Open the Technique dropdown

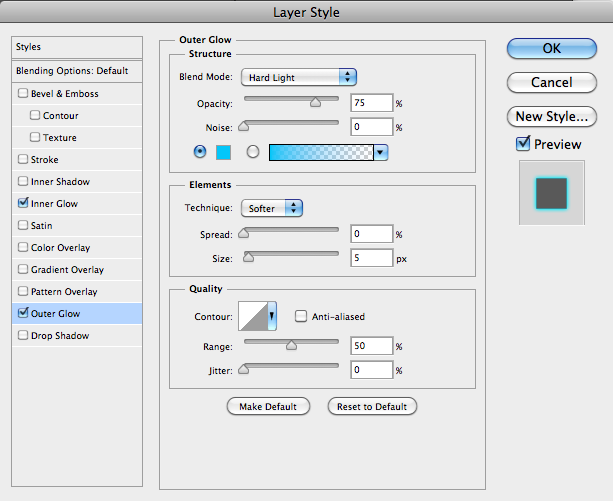(271, 208)
